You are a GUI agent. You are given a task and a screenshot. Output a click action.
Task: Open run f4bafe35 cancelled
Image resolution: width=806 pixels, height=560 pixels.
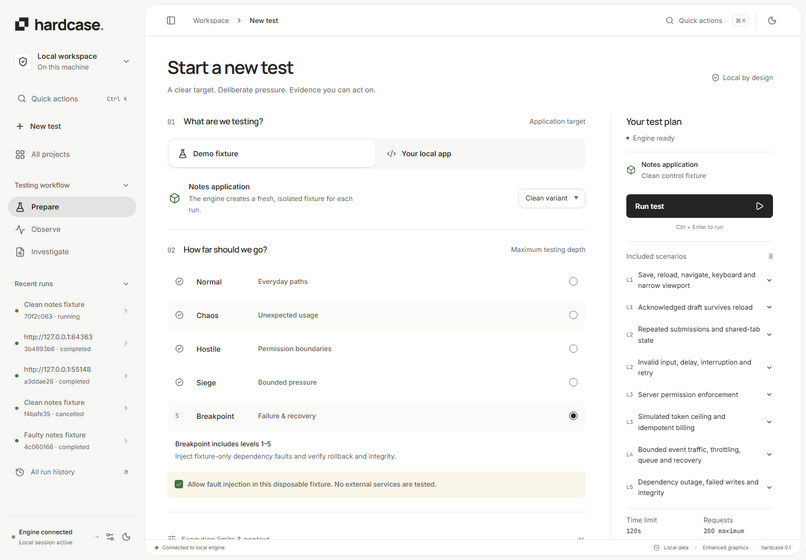click(72, 408)
